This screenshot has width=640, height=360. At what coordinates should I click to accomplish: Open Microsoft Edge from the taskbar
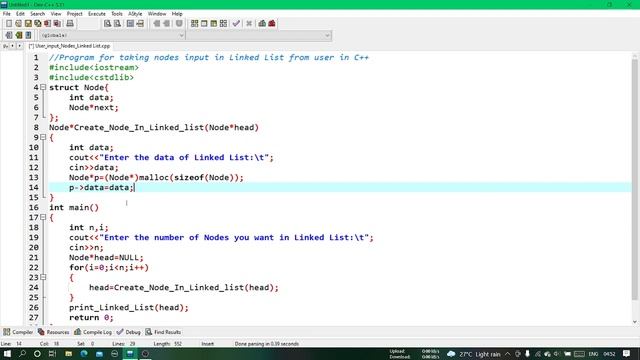click(84, 354)
